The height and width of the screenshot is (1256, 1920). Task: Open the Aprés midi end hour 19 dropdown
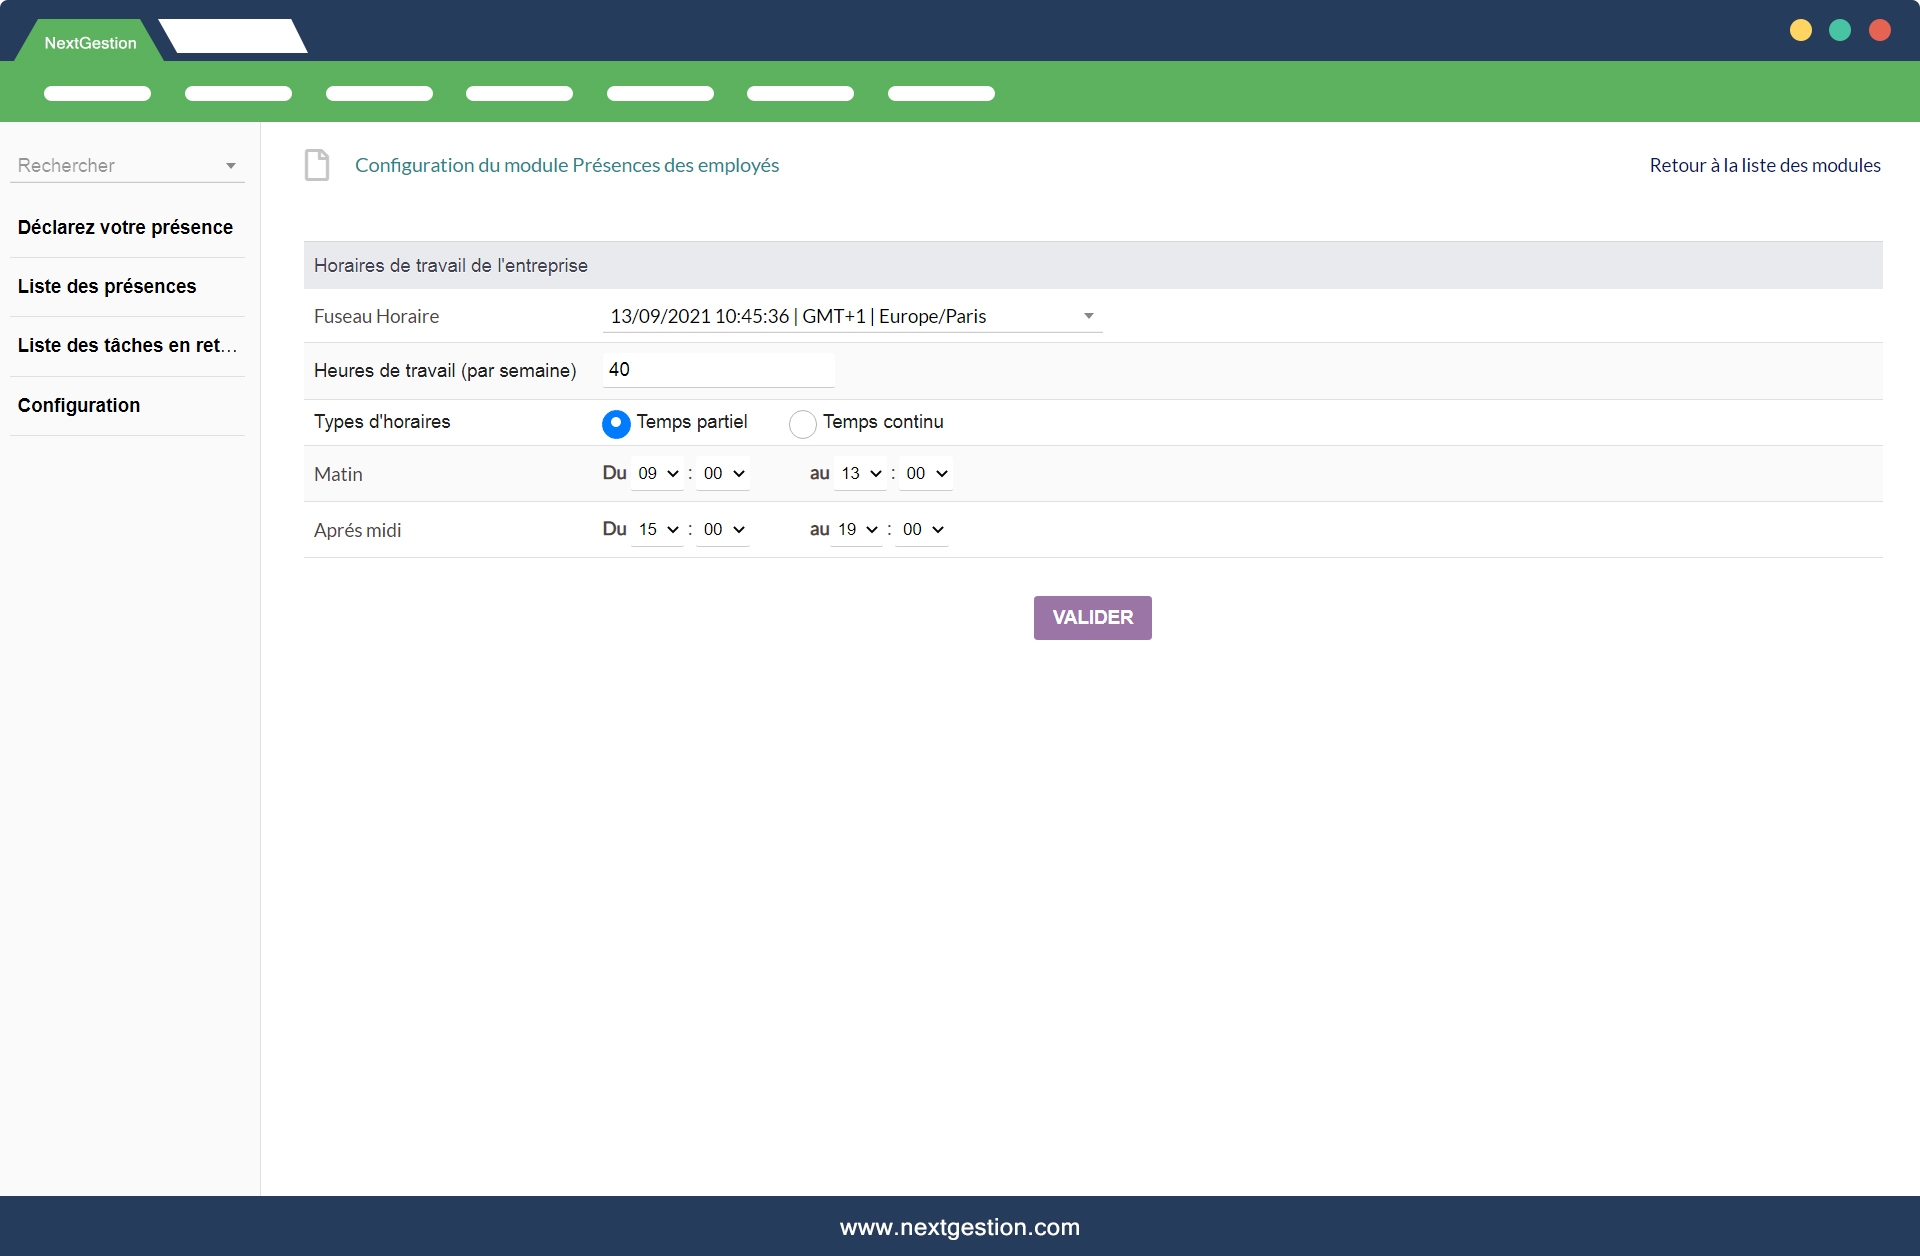click(x=857, y=529)
